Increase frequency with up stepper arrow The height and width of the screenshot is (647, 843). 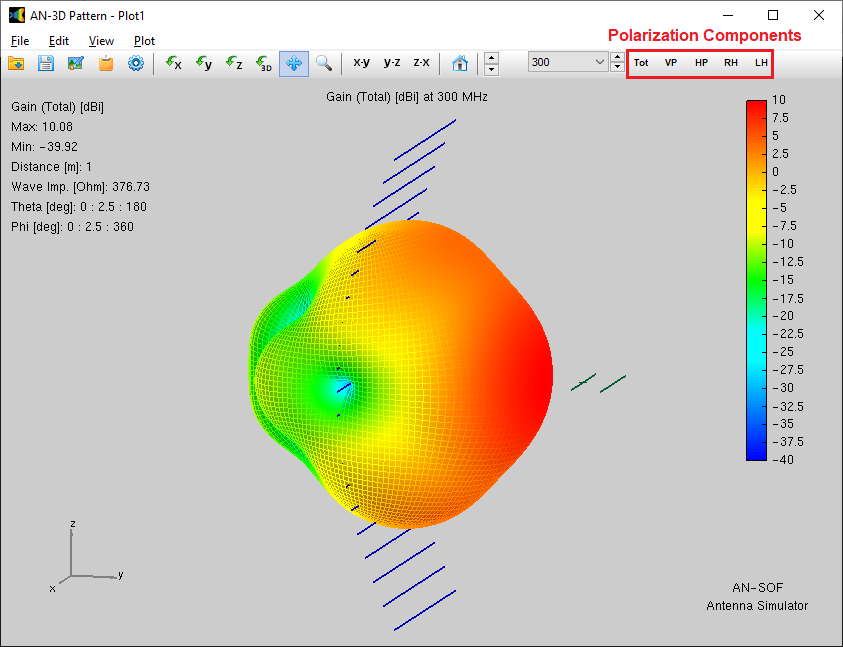617,57
